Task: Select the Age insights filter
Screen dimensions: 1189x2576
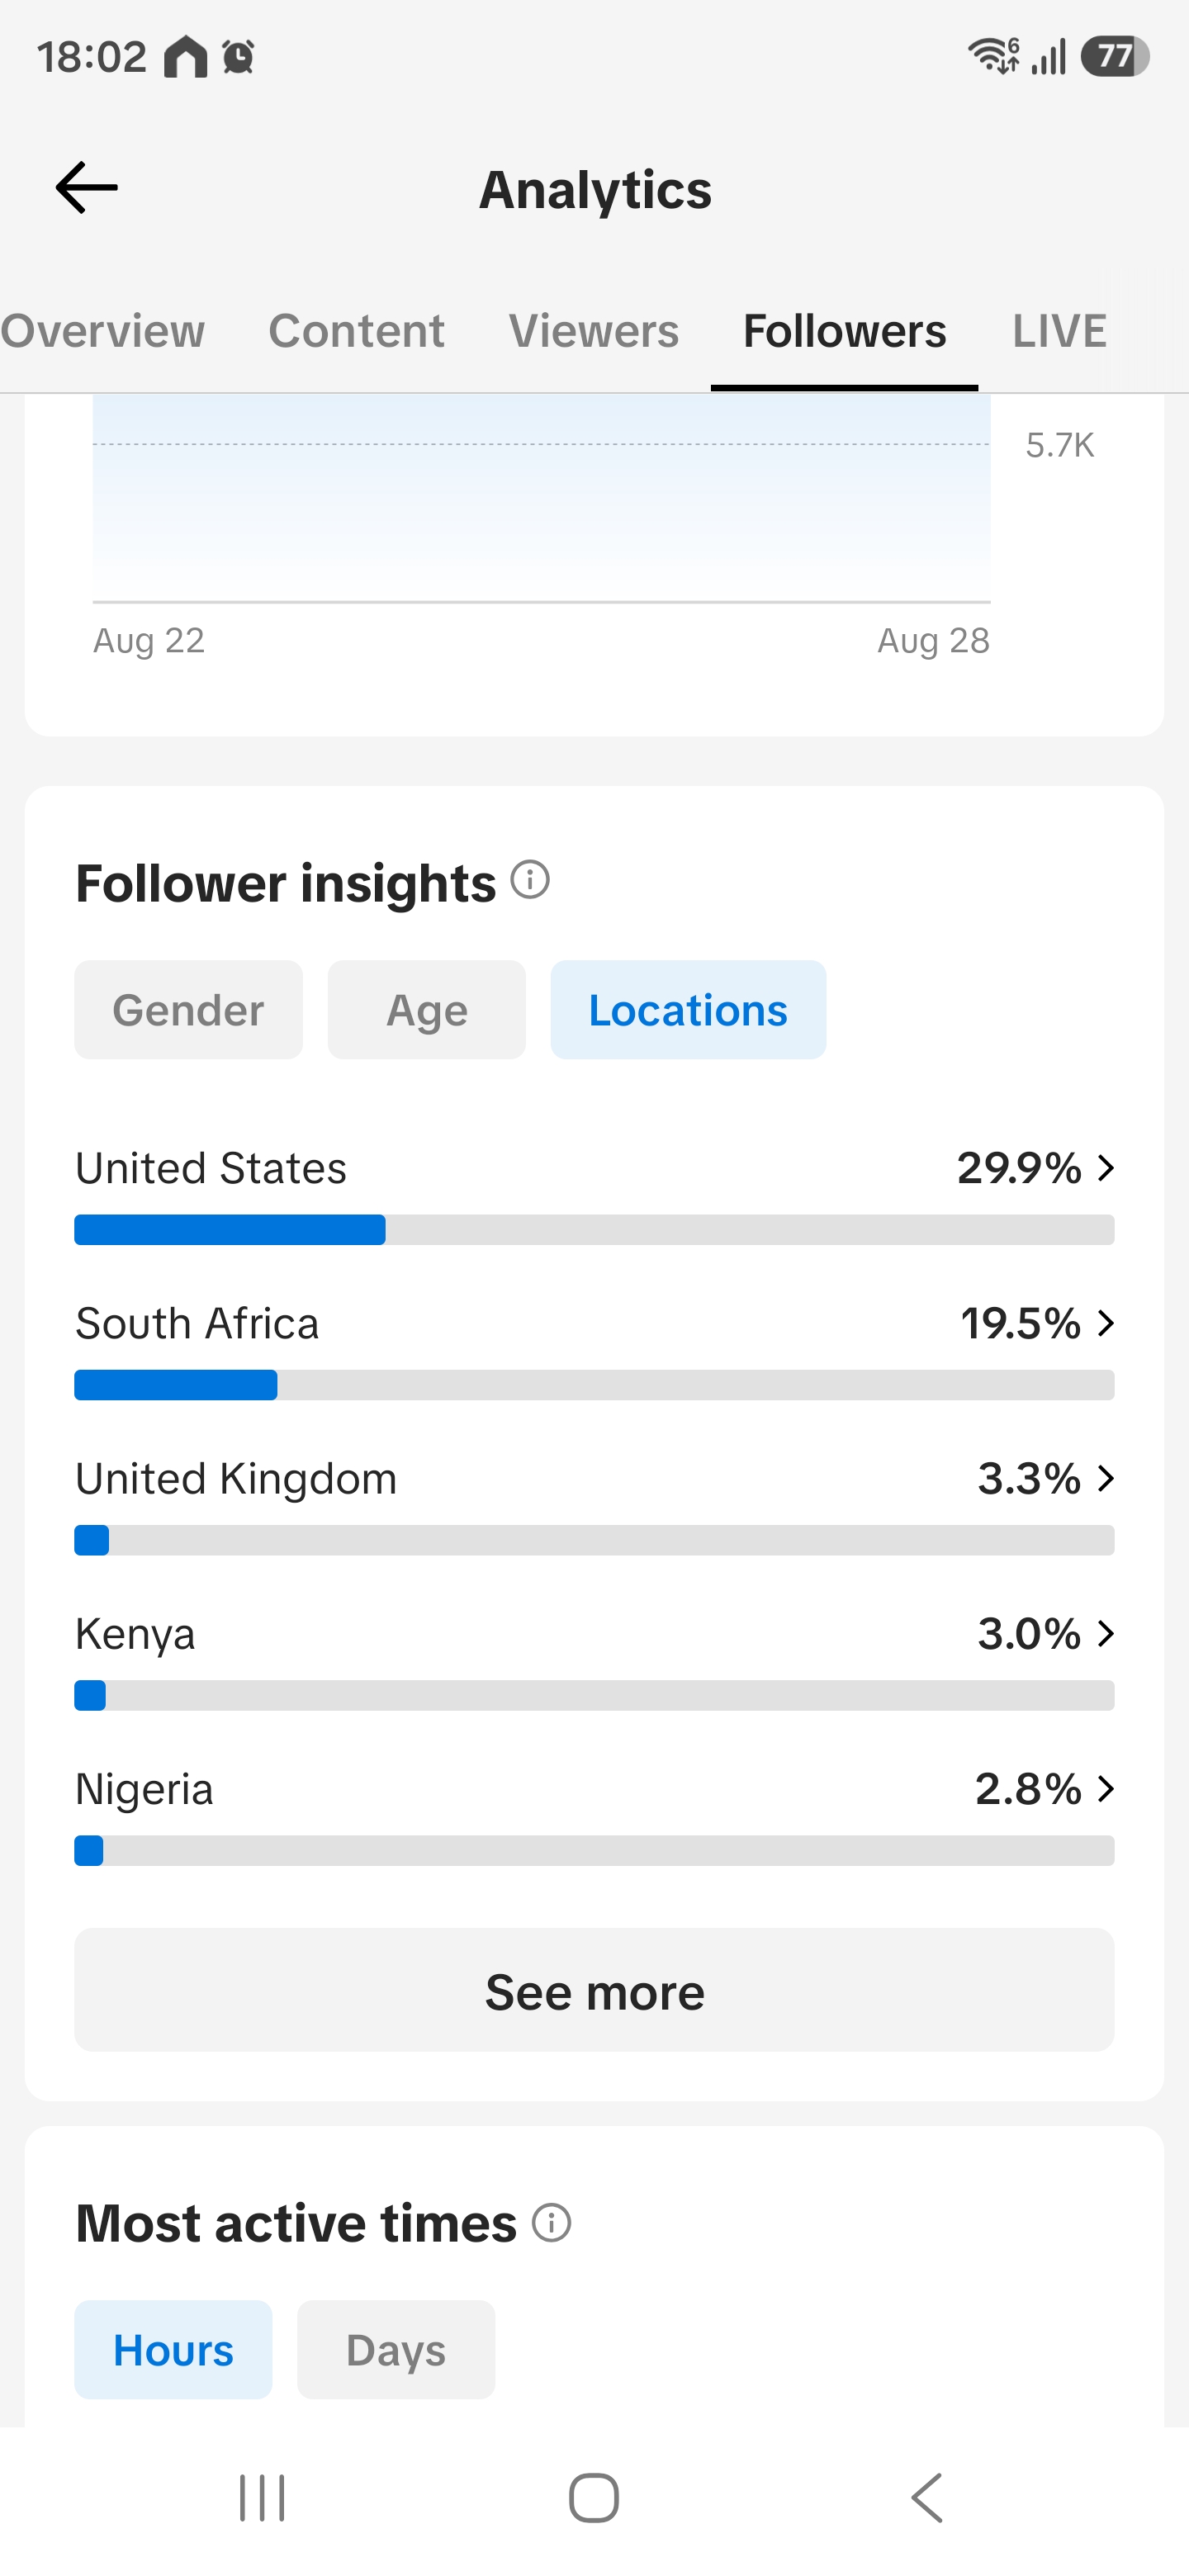Action: click(x=427, y=1010)
